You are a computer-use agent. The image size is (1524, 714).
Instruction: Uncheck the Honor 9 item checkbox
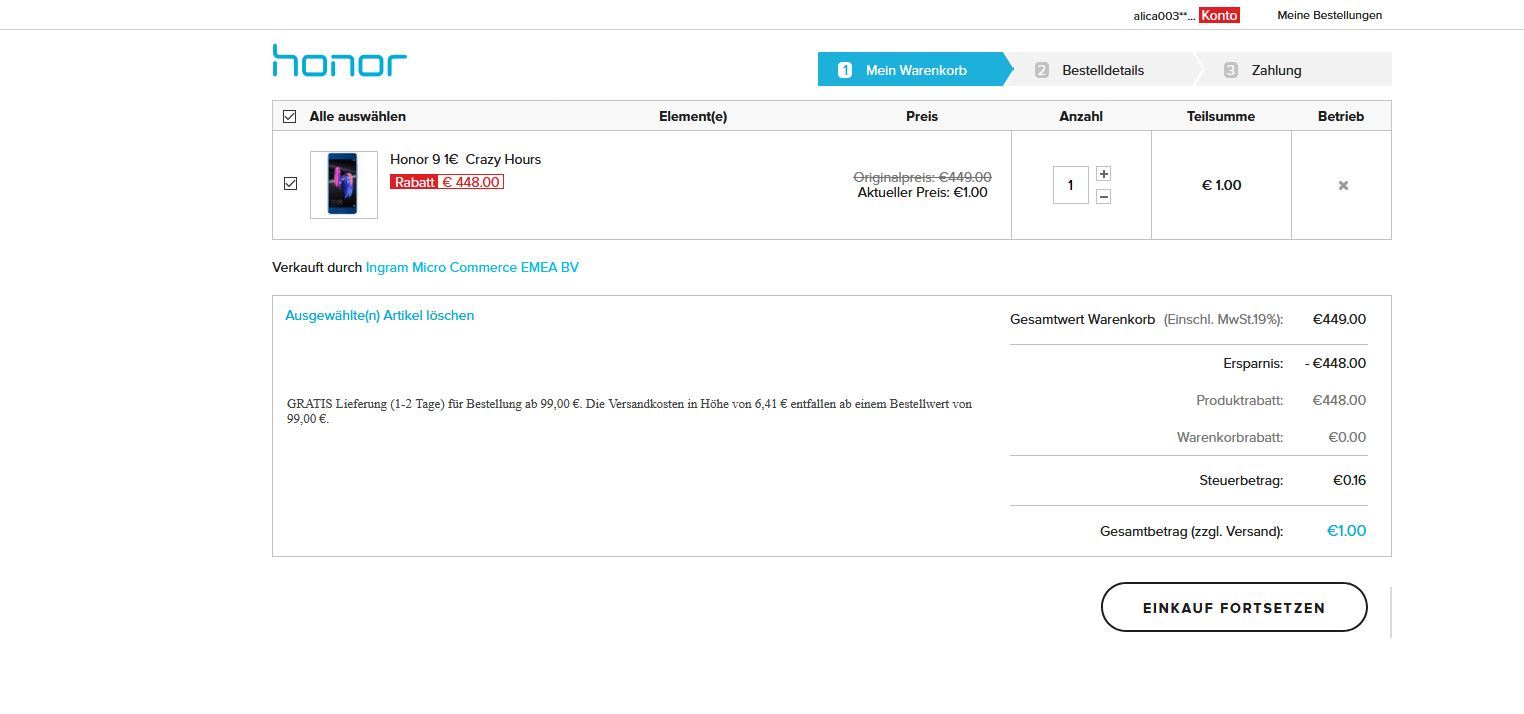(290, 183)
